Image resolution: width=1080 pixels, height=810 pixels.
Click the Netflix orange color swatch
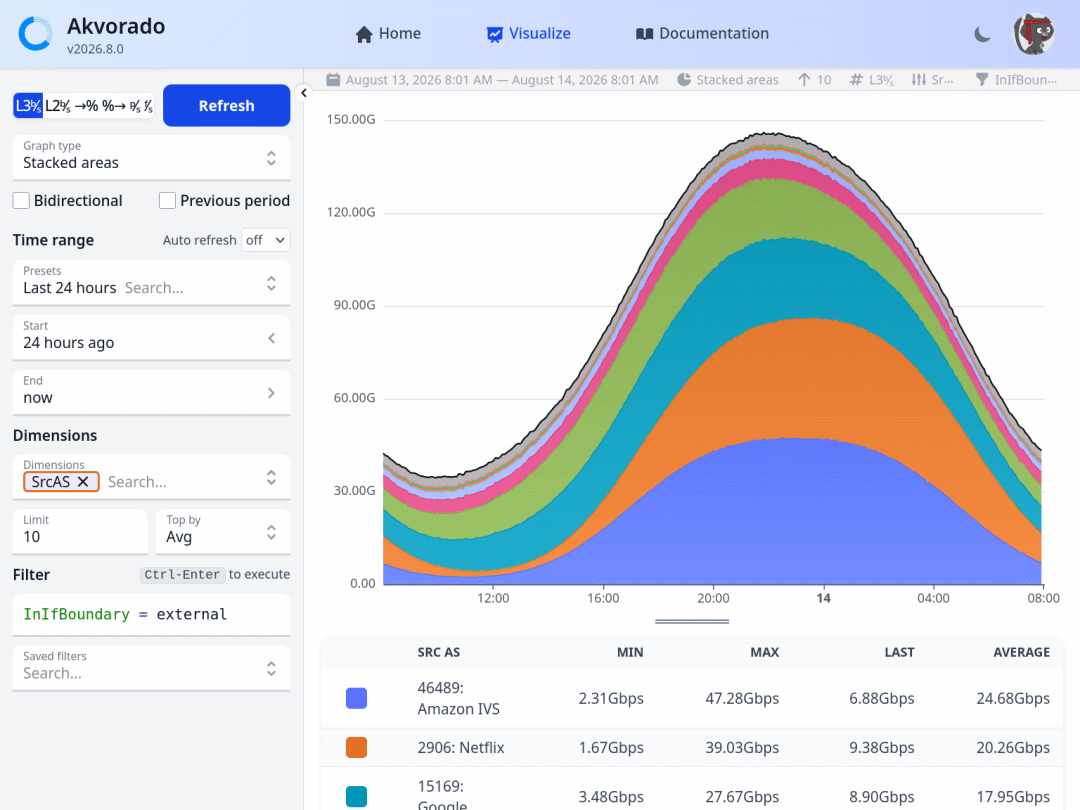[356, 747]
